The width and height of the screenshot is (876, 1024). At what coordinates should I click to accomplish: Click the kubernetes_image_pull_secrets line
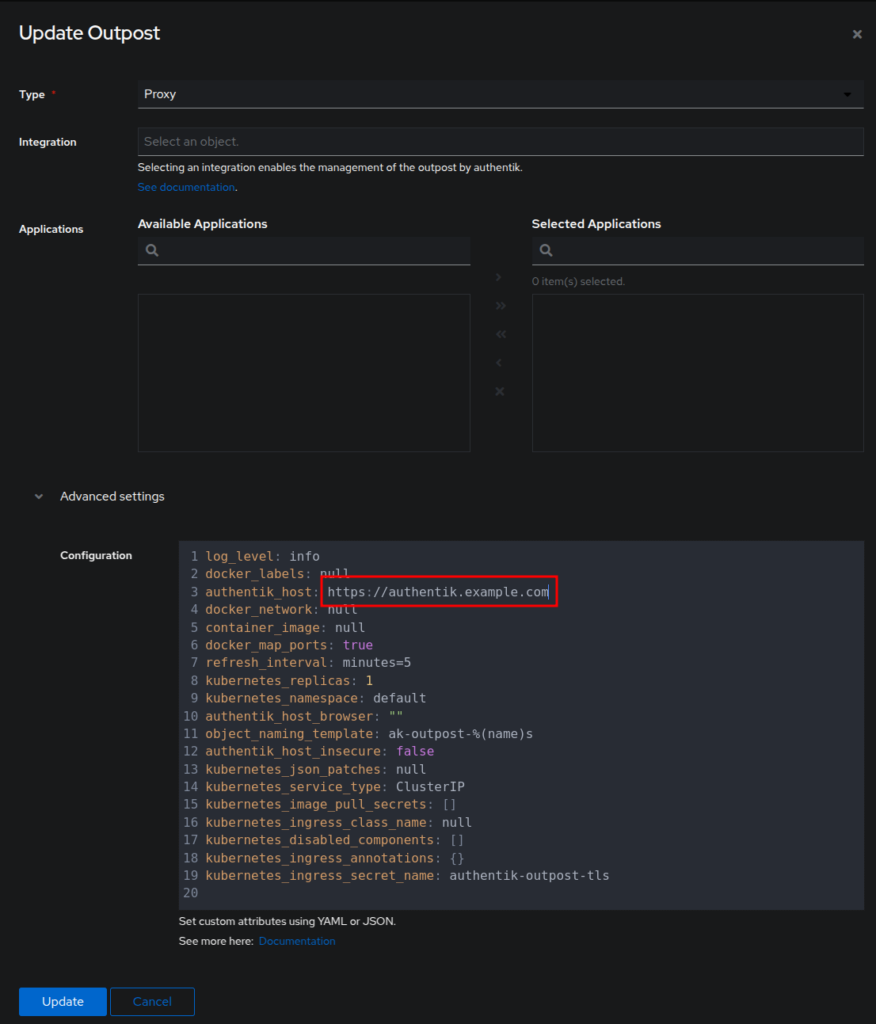pos(331,805)
